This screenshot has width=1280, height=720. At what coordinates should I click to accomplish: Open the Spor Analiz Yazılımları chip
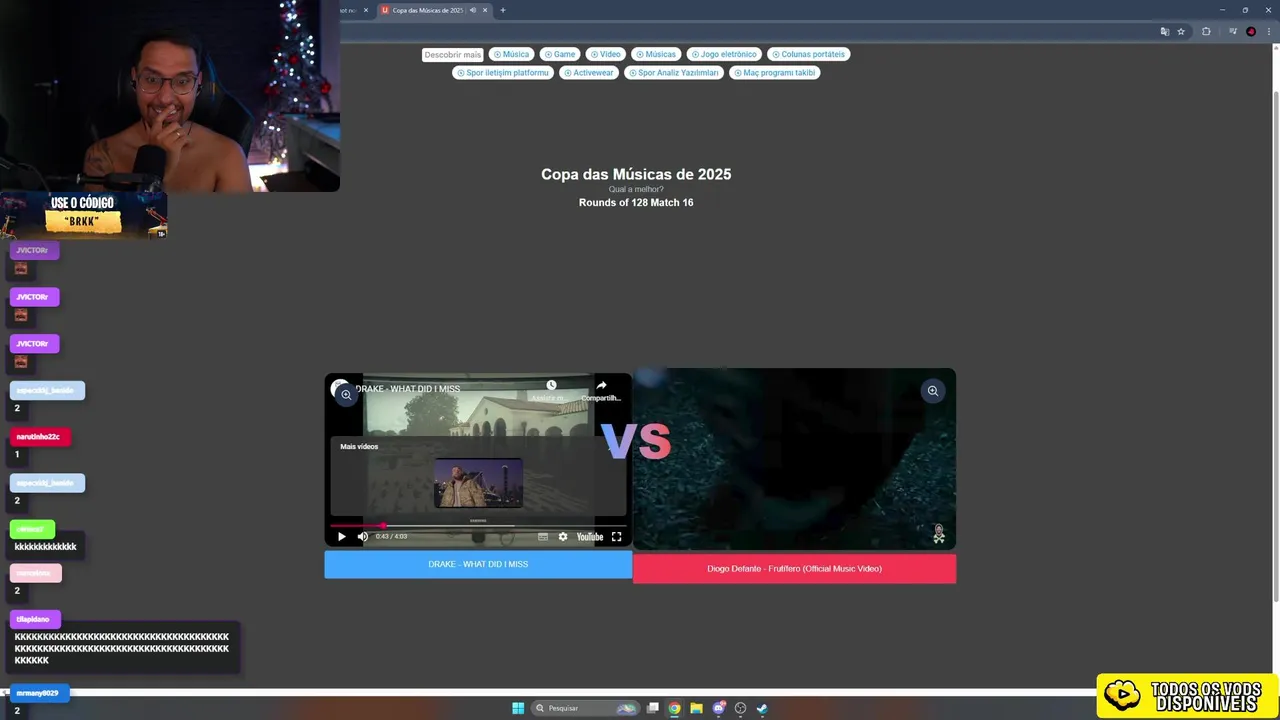point(673,73)
